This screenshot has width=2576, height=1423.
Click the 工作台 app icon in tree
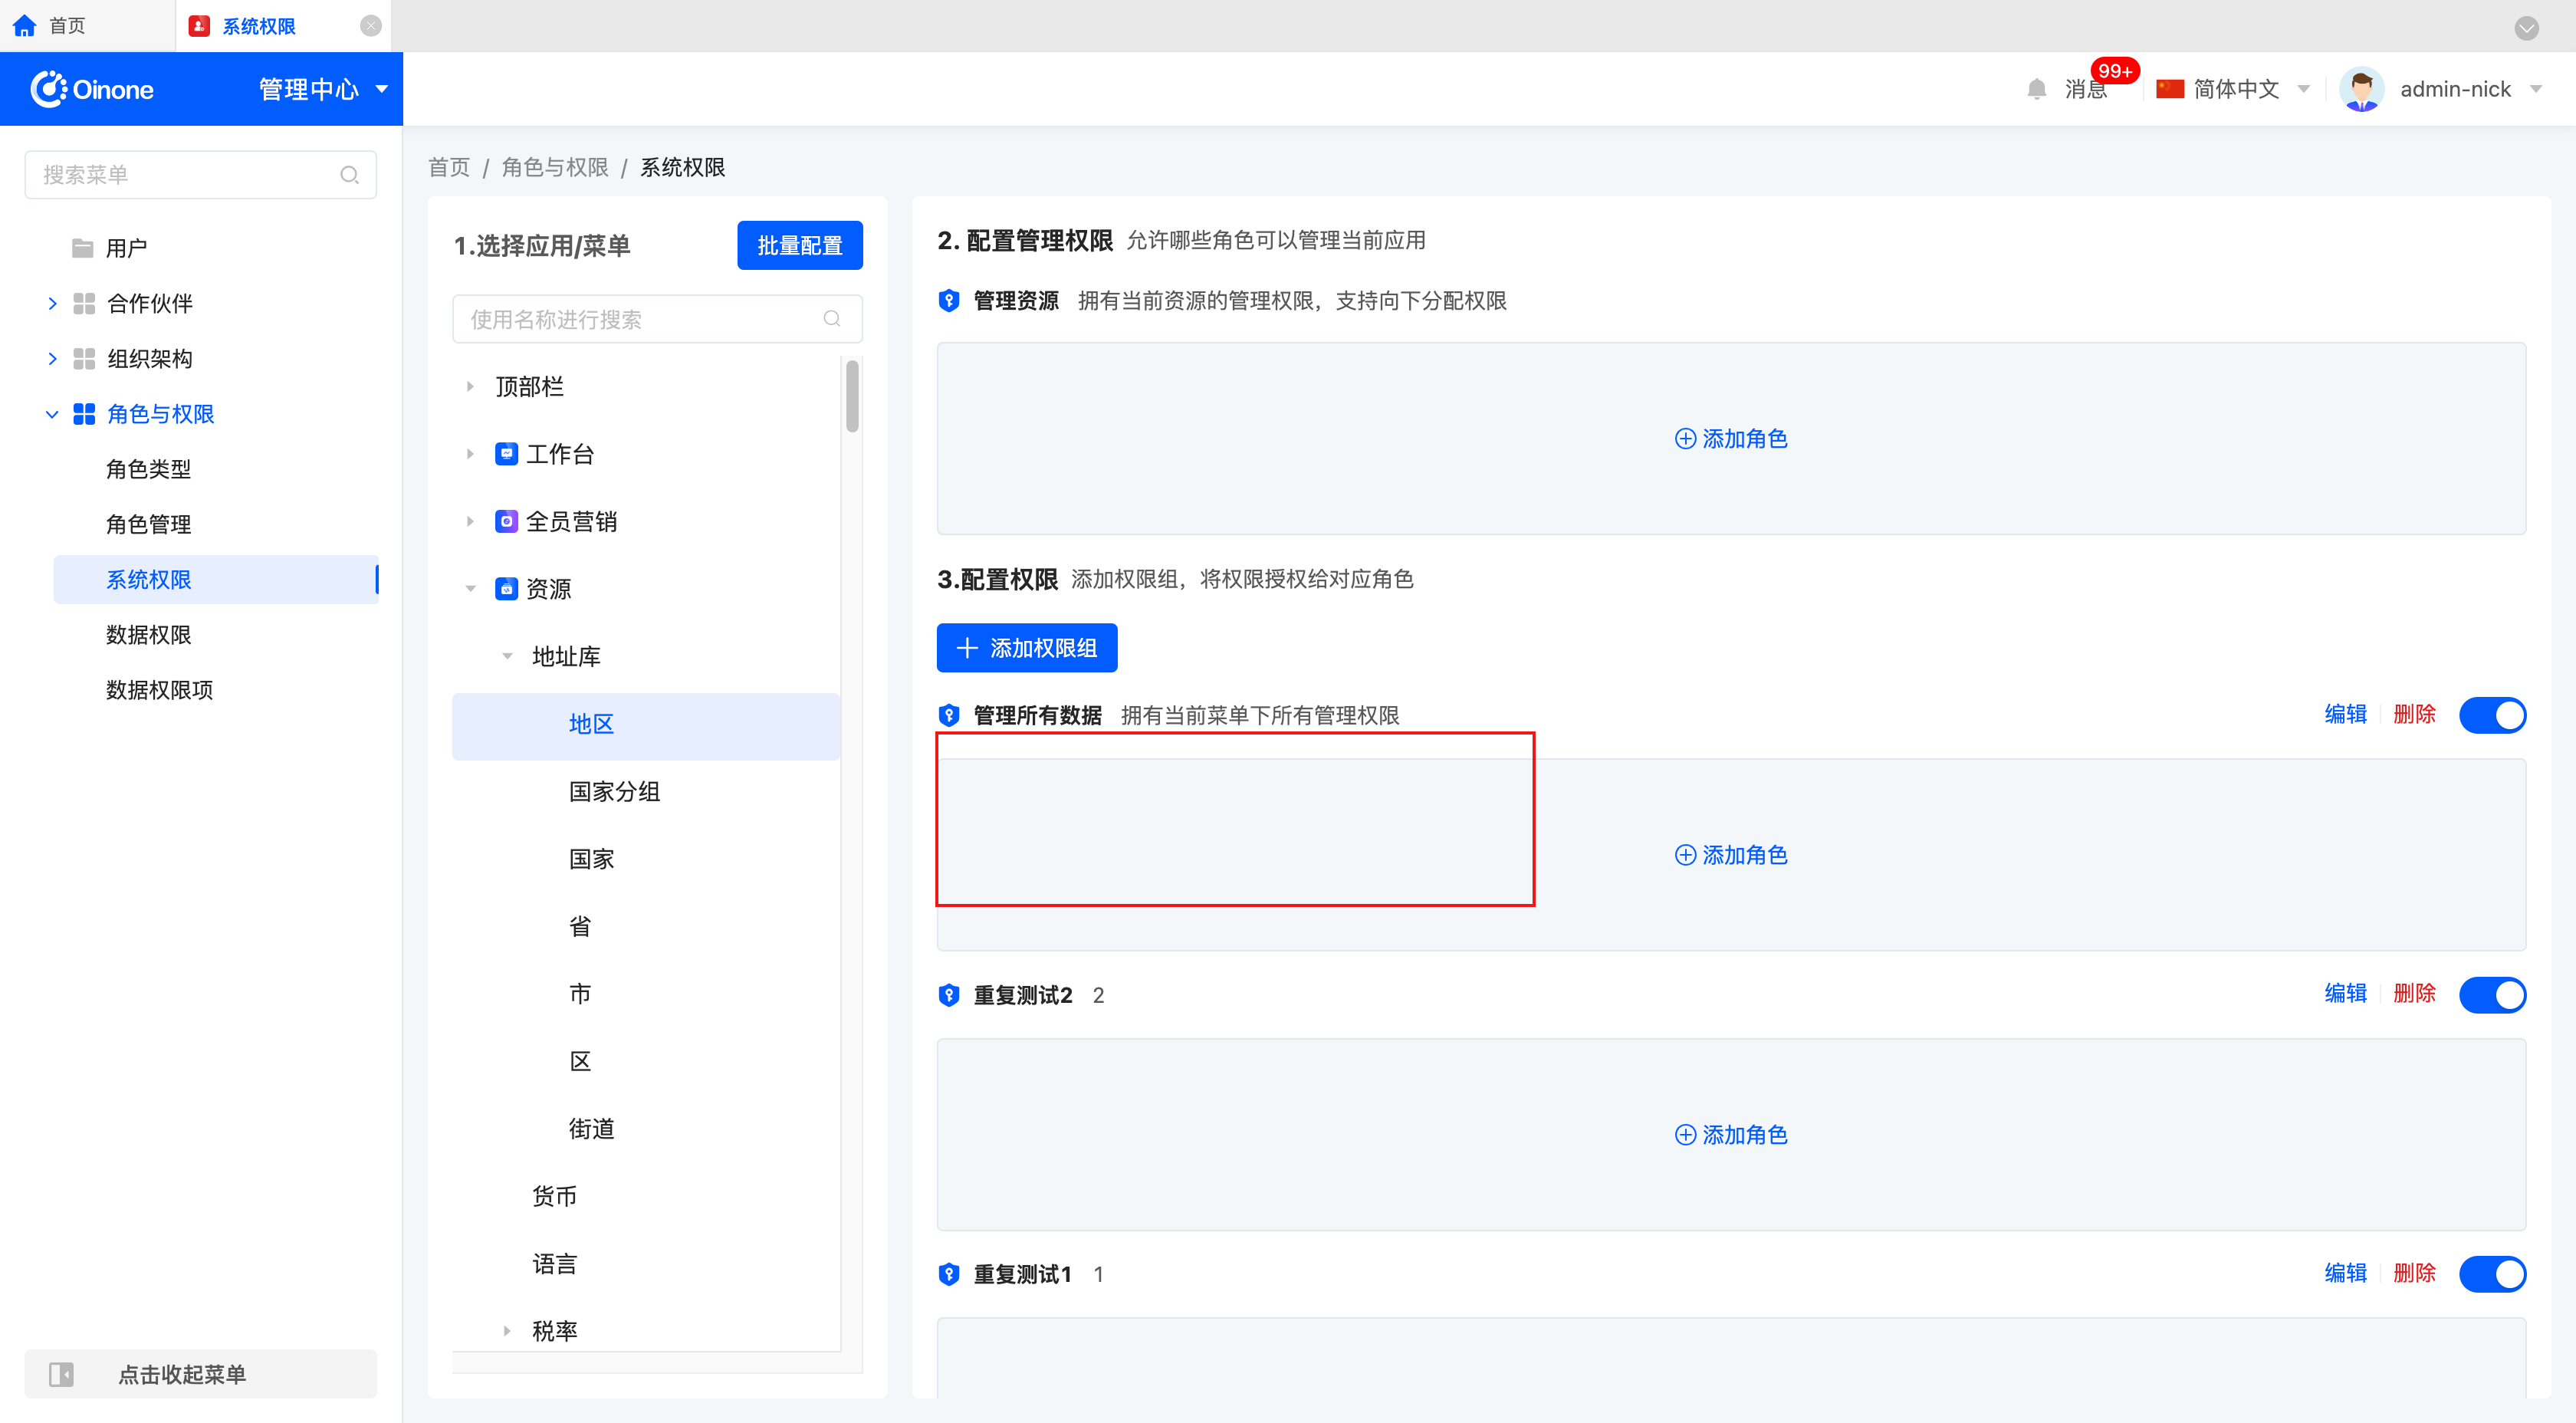point(507,454)
